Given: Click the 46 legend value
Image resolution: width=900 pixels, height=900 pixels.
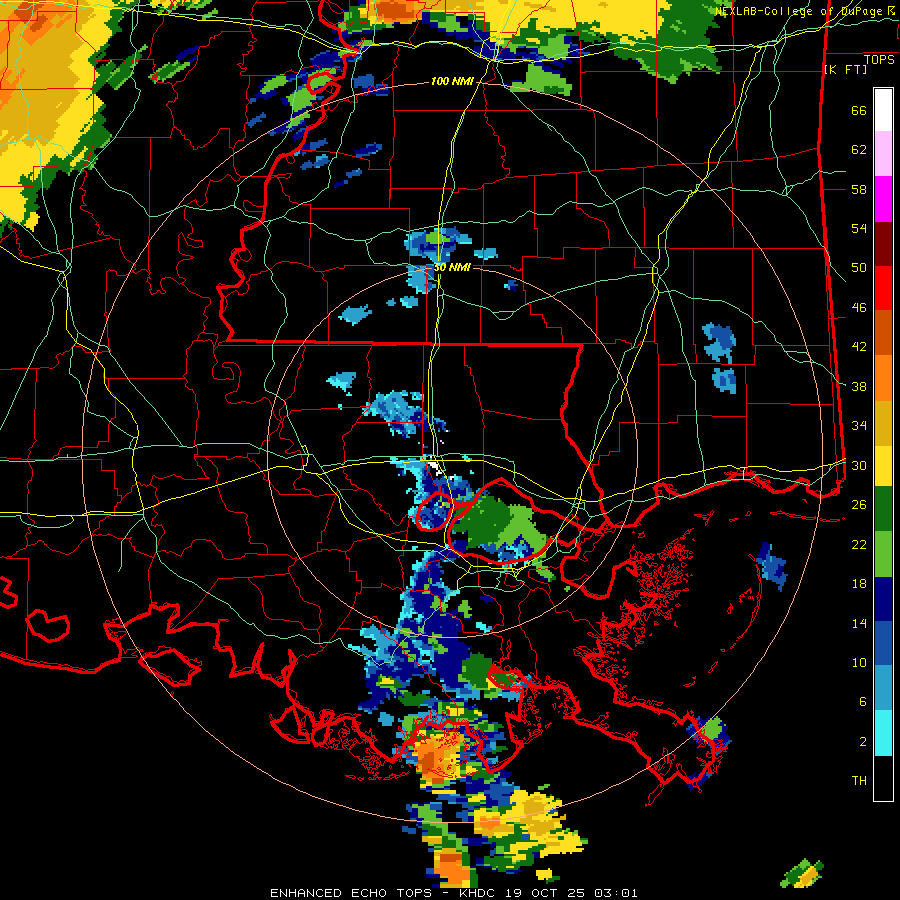Looking at the screenshot, I should pyautogui.click(x=859, y=308).
